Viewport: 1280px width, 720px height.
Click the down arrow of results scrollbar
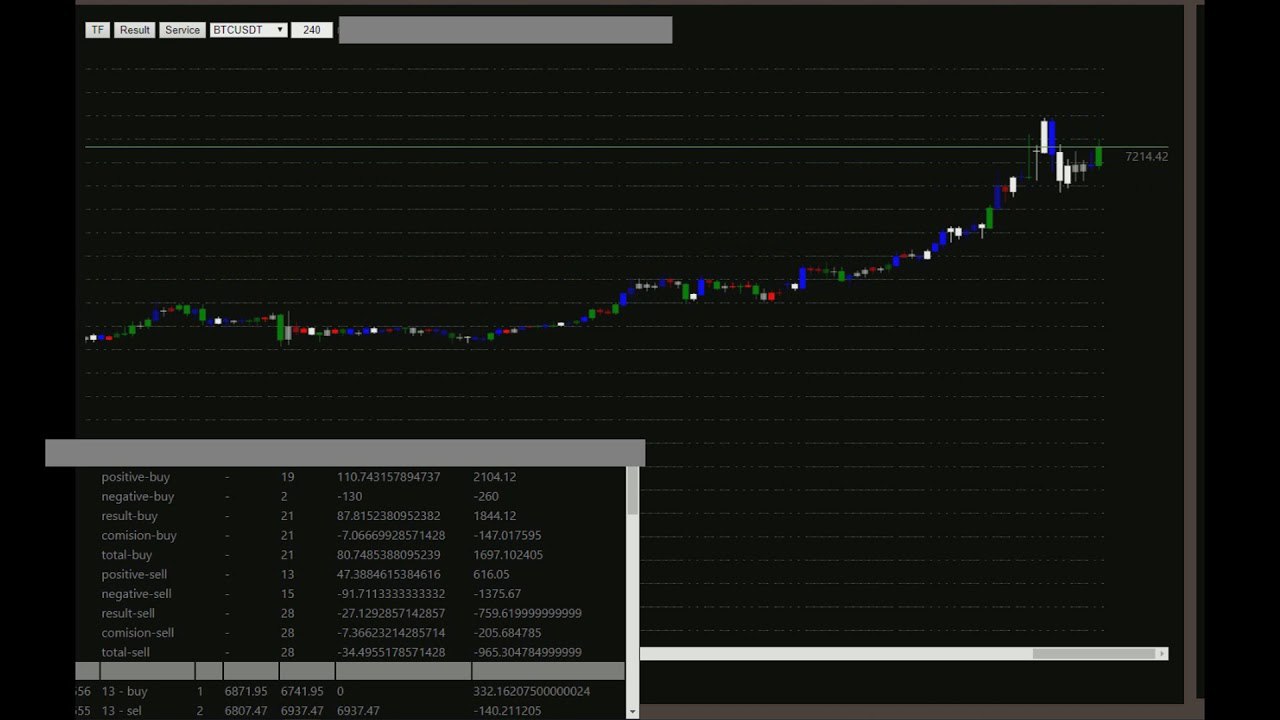click(632, 712)
